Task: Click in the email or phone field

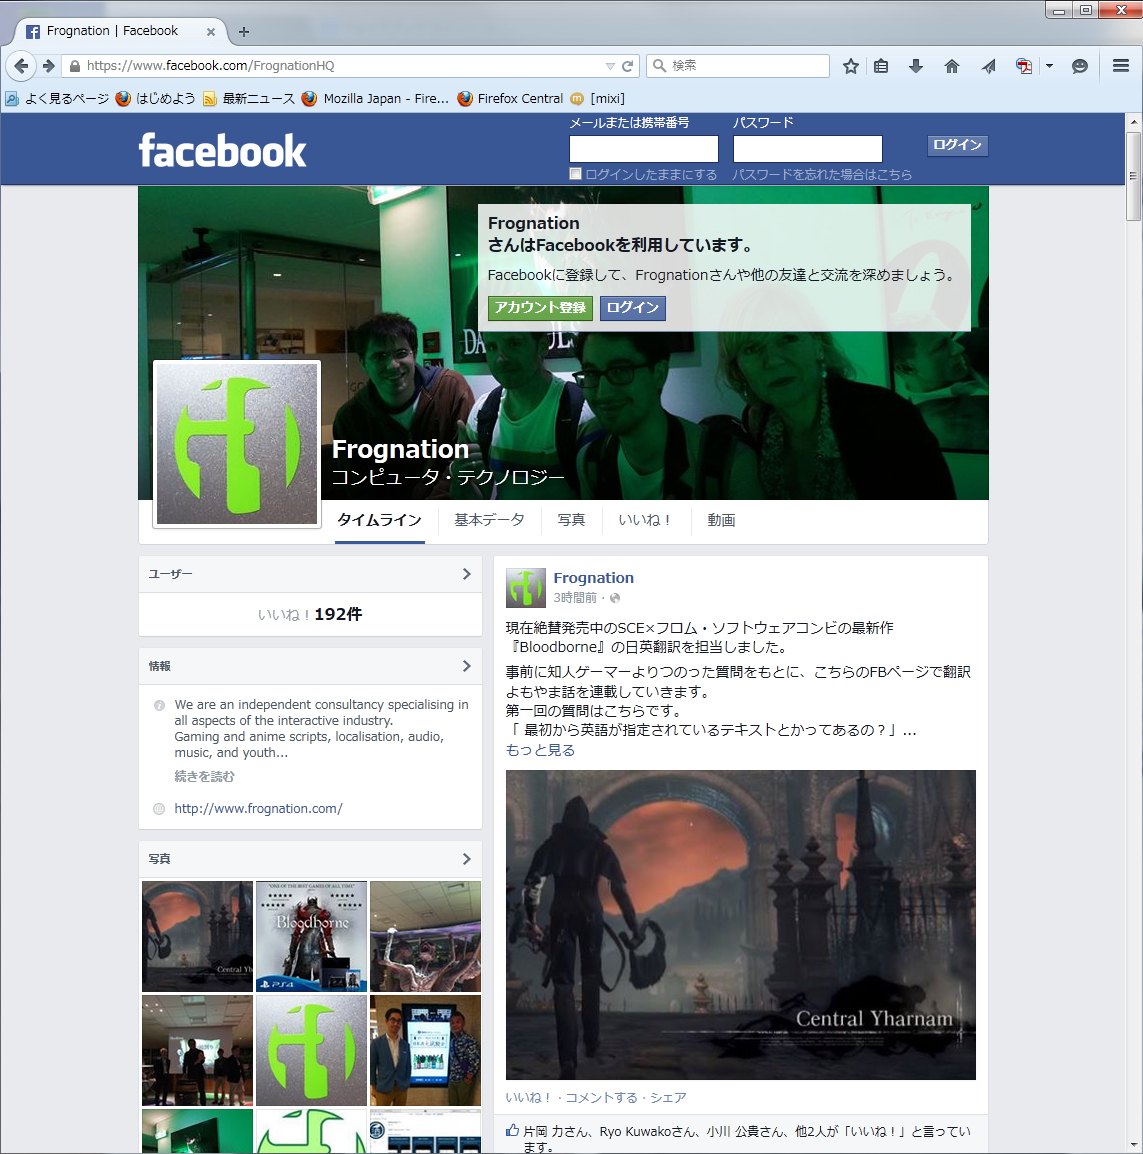Action: [x=644, y=149]
